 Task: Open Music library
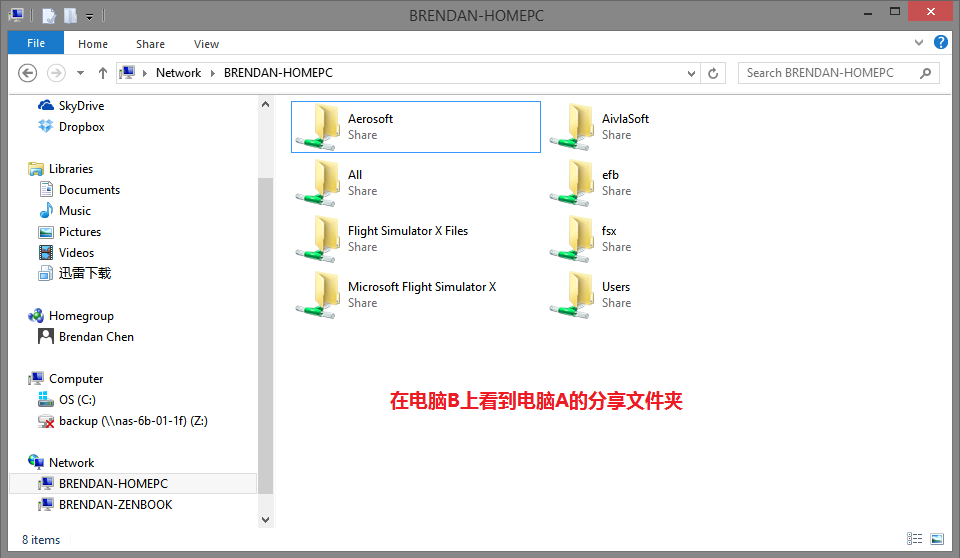tap(65, 211)
